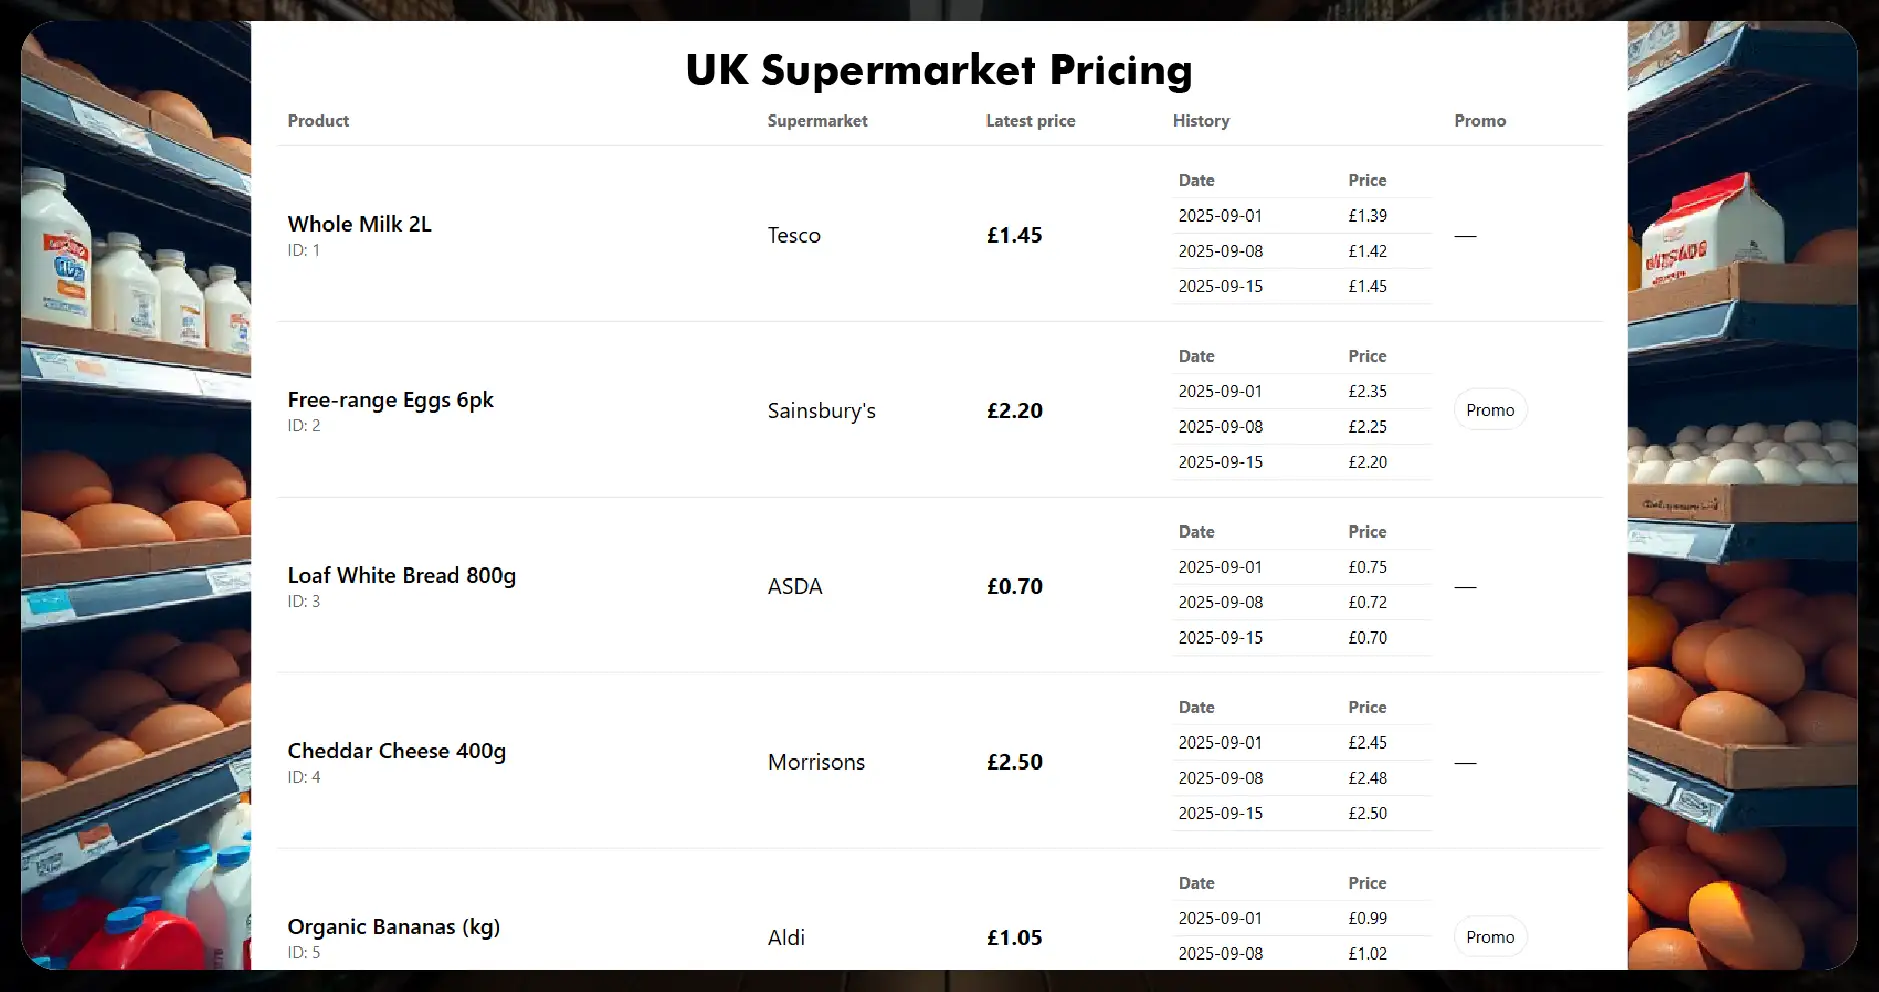Viewport: 1879px width, 992px height.
Task: Select the Free-range Eggs 6pk product name
Action: (x=390, y=399)
